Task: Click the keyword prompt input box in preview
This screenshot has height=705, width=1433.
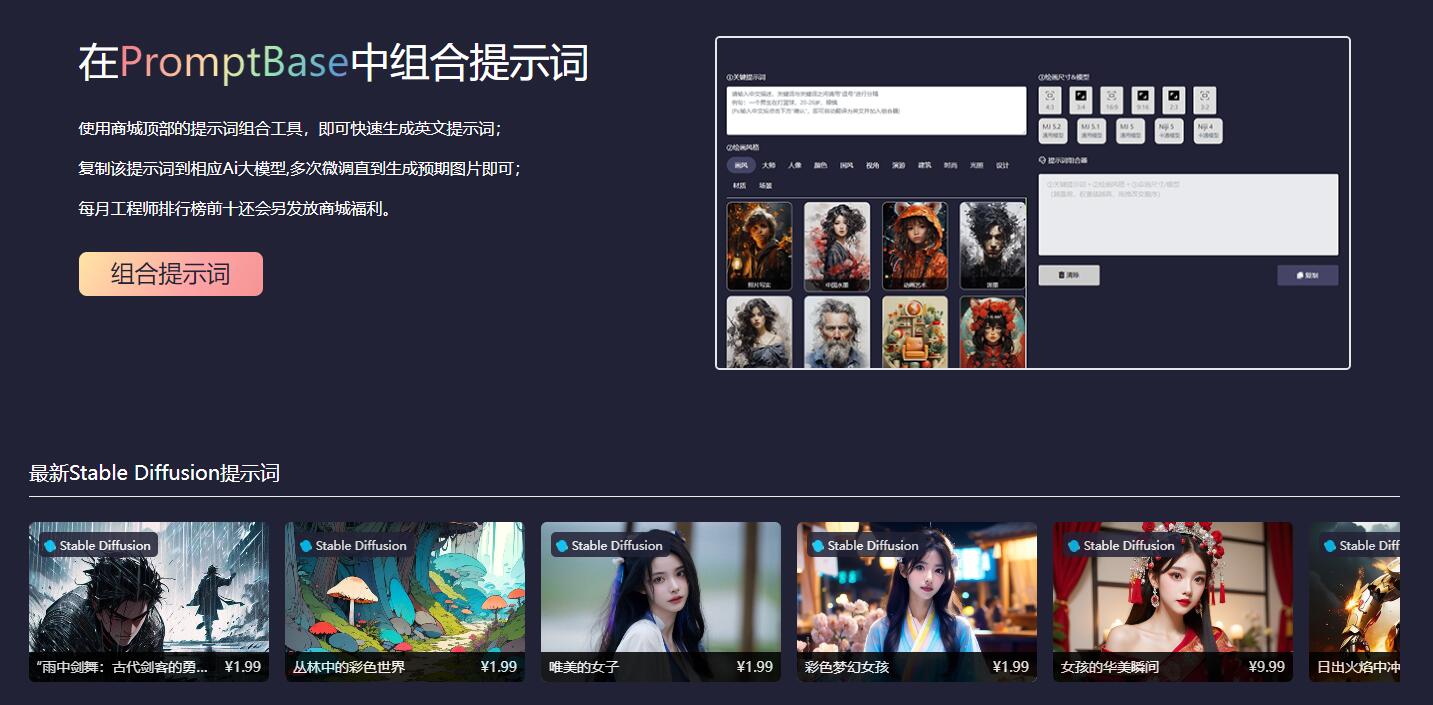Action: pos(877,110)
